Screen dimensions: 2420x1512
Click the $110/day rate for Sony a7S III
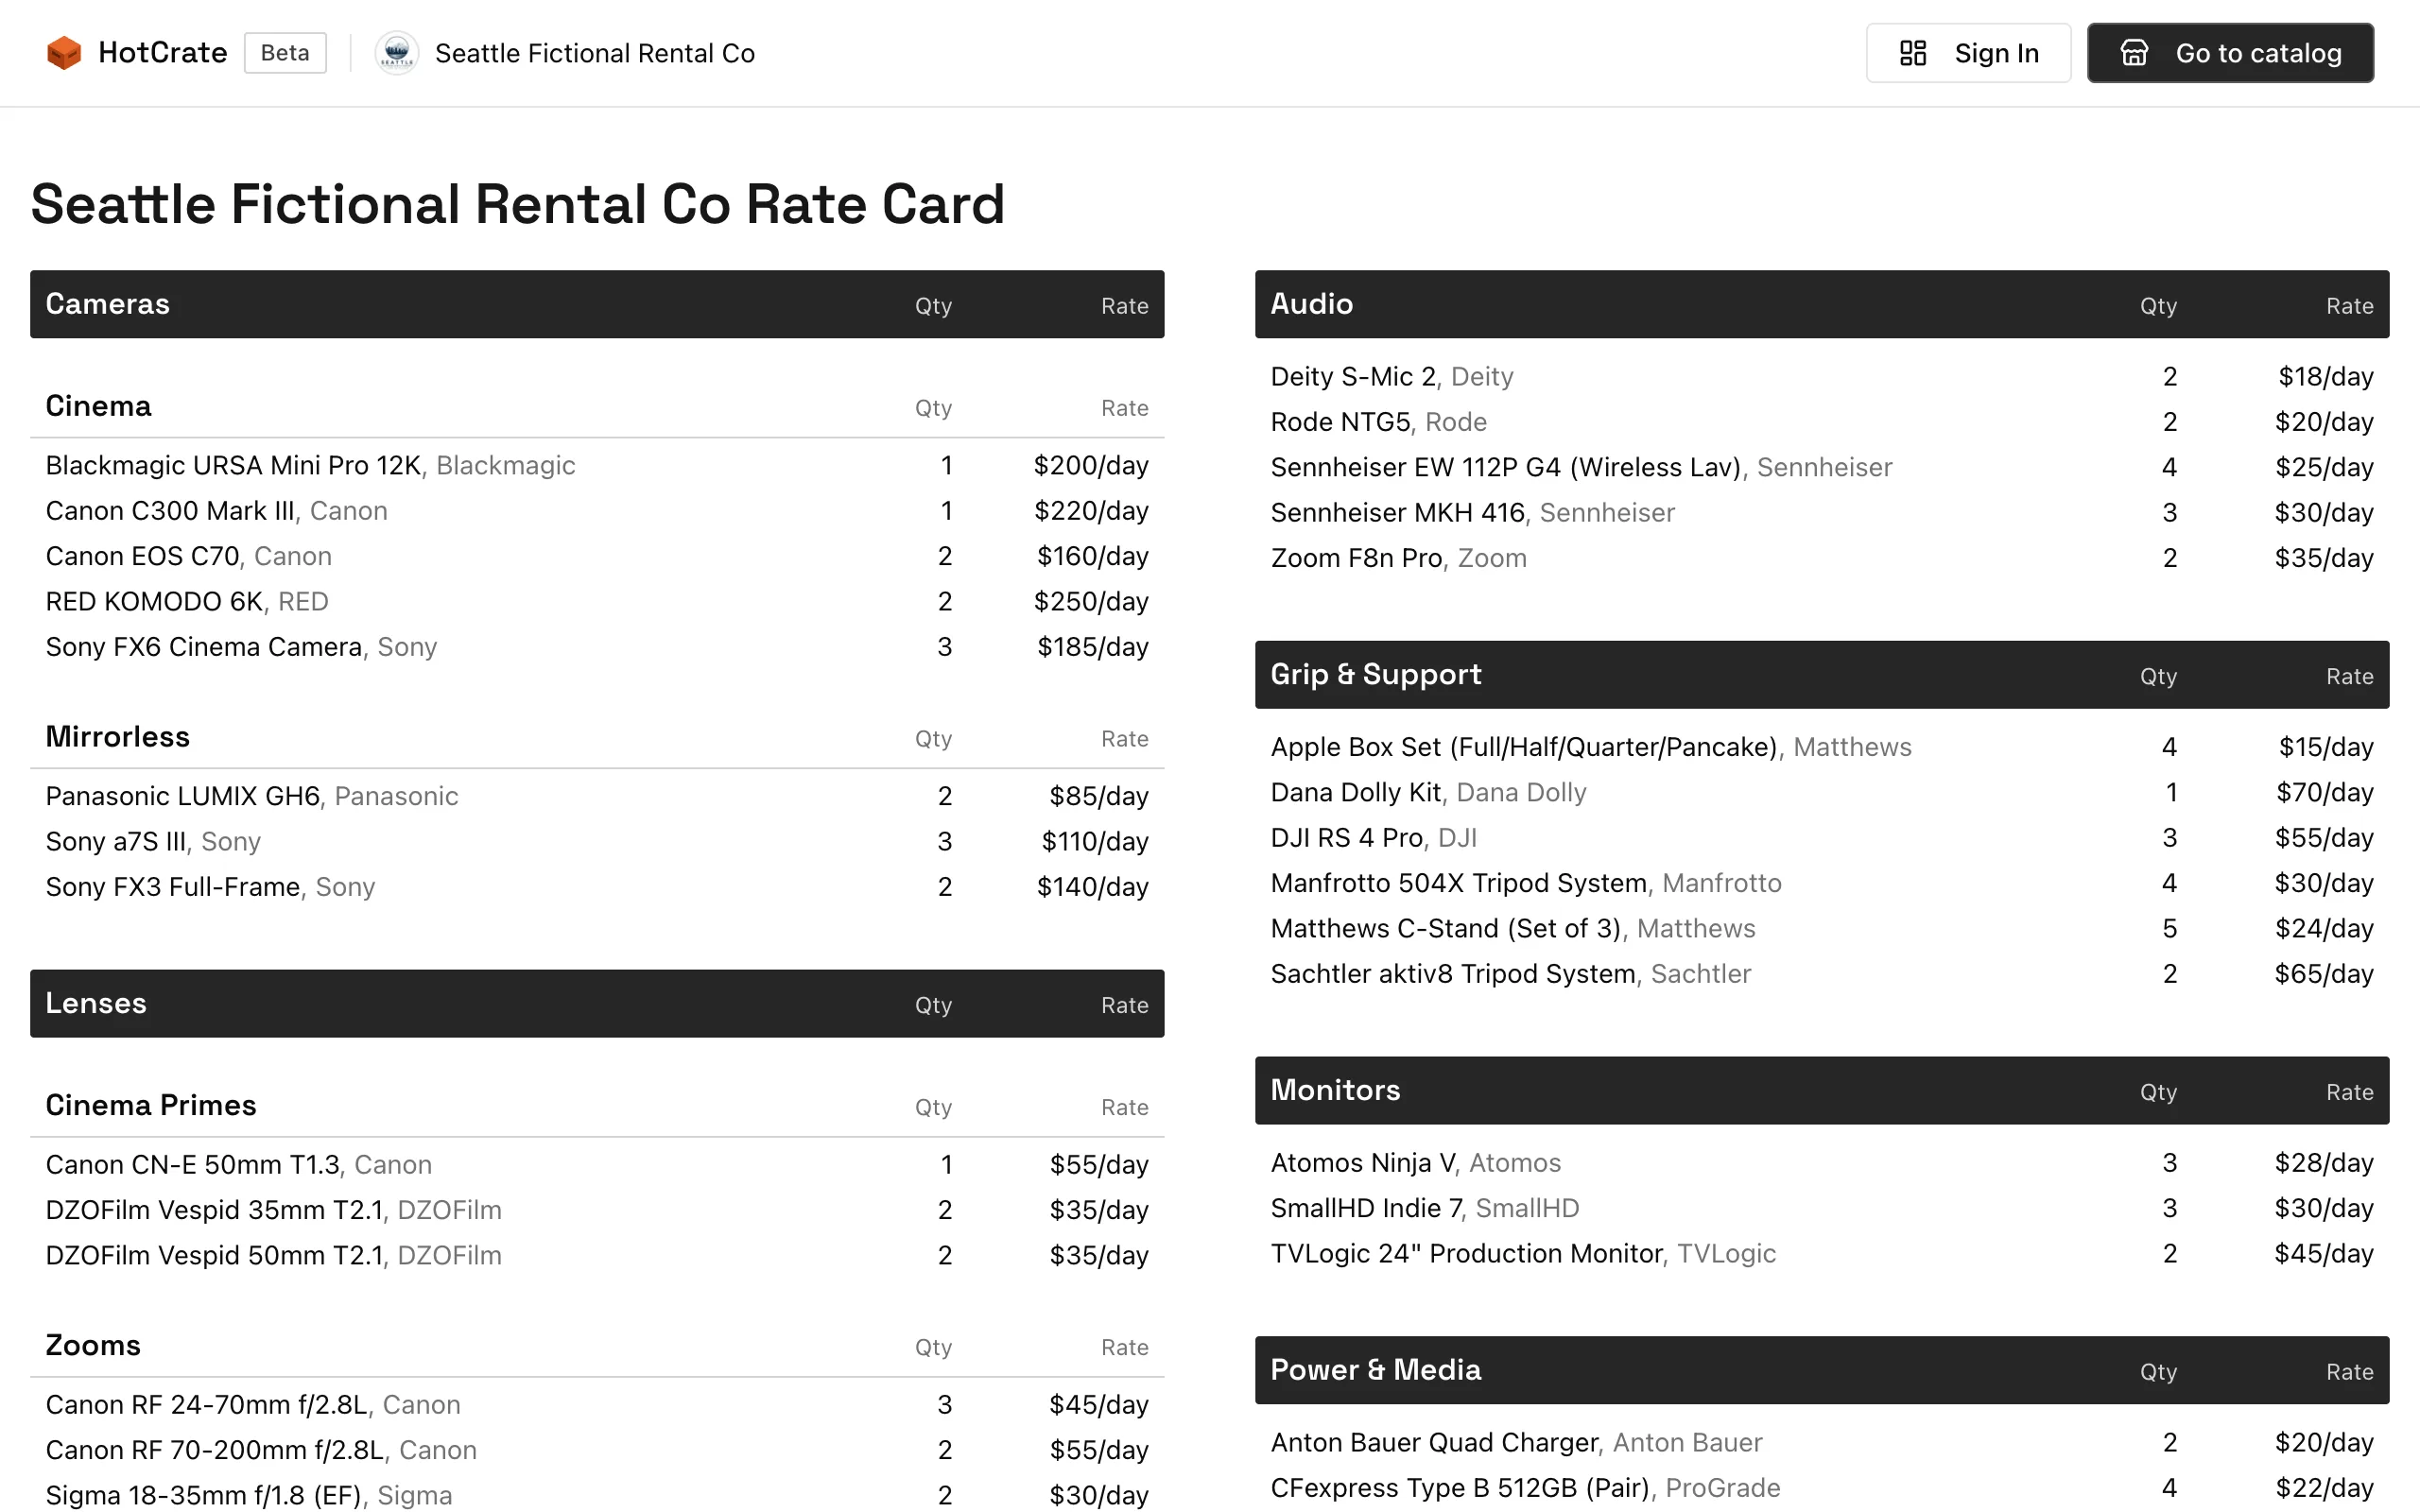point(1095,841)
